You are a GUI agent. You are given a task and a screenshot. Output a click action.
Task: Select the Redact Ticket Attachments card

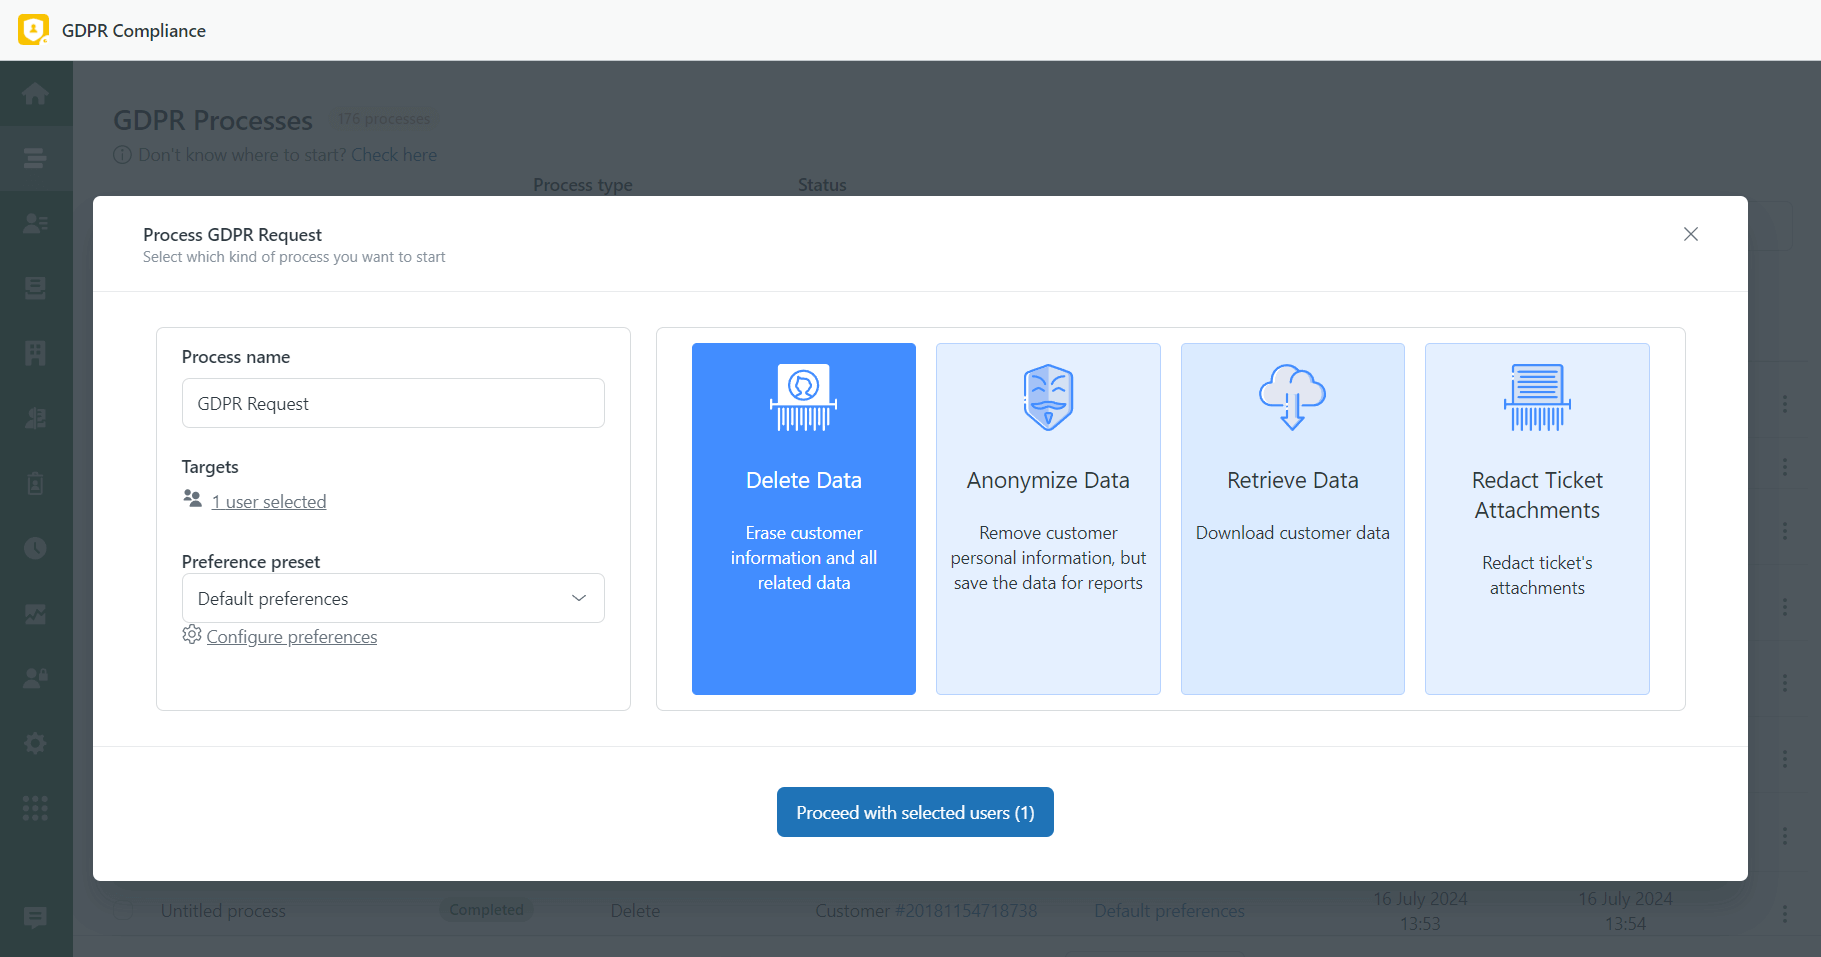(1537, 519)
